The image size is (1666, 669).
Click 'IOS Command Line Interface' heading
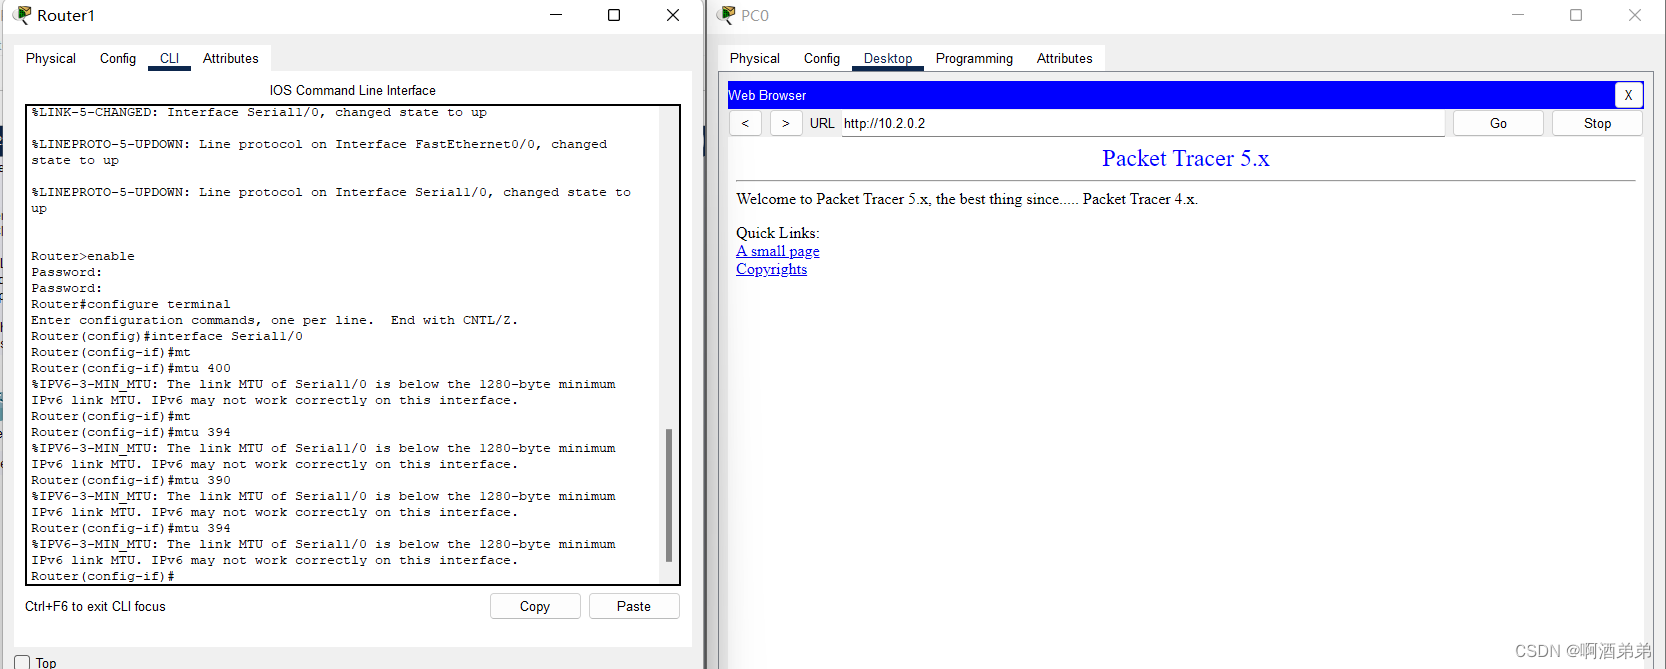pyautogui.click(x=352, y=90)
